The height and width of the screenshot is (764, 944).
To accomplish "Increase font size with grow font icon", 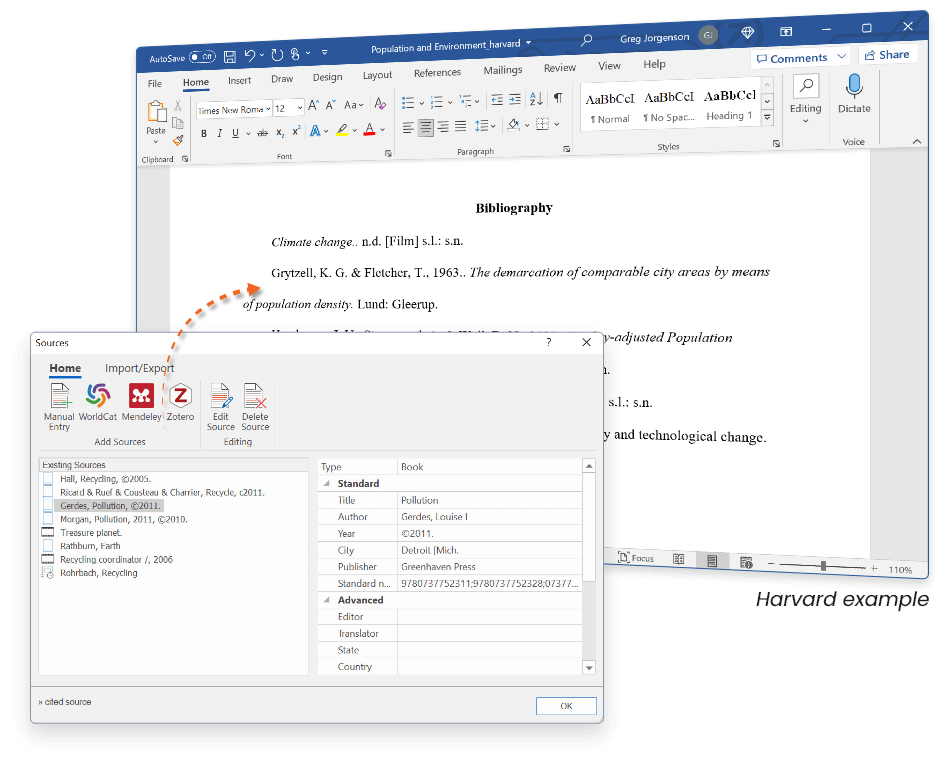I will [313, 105].
